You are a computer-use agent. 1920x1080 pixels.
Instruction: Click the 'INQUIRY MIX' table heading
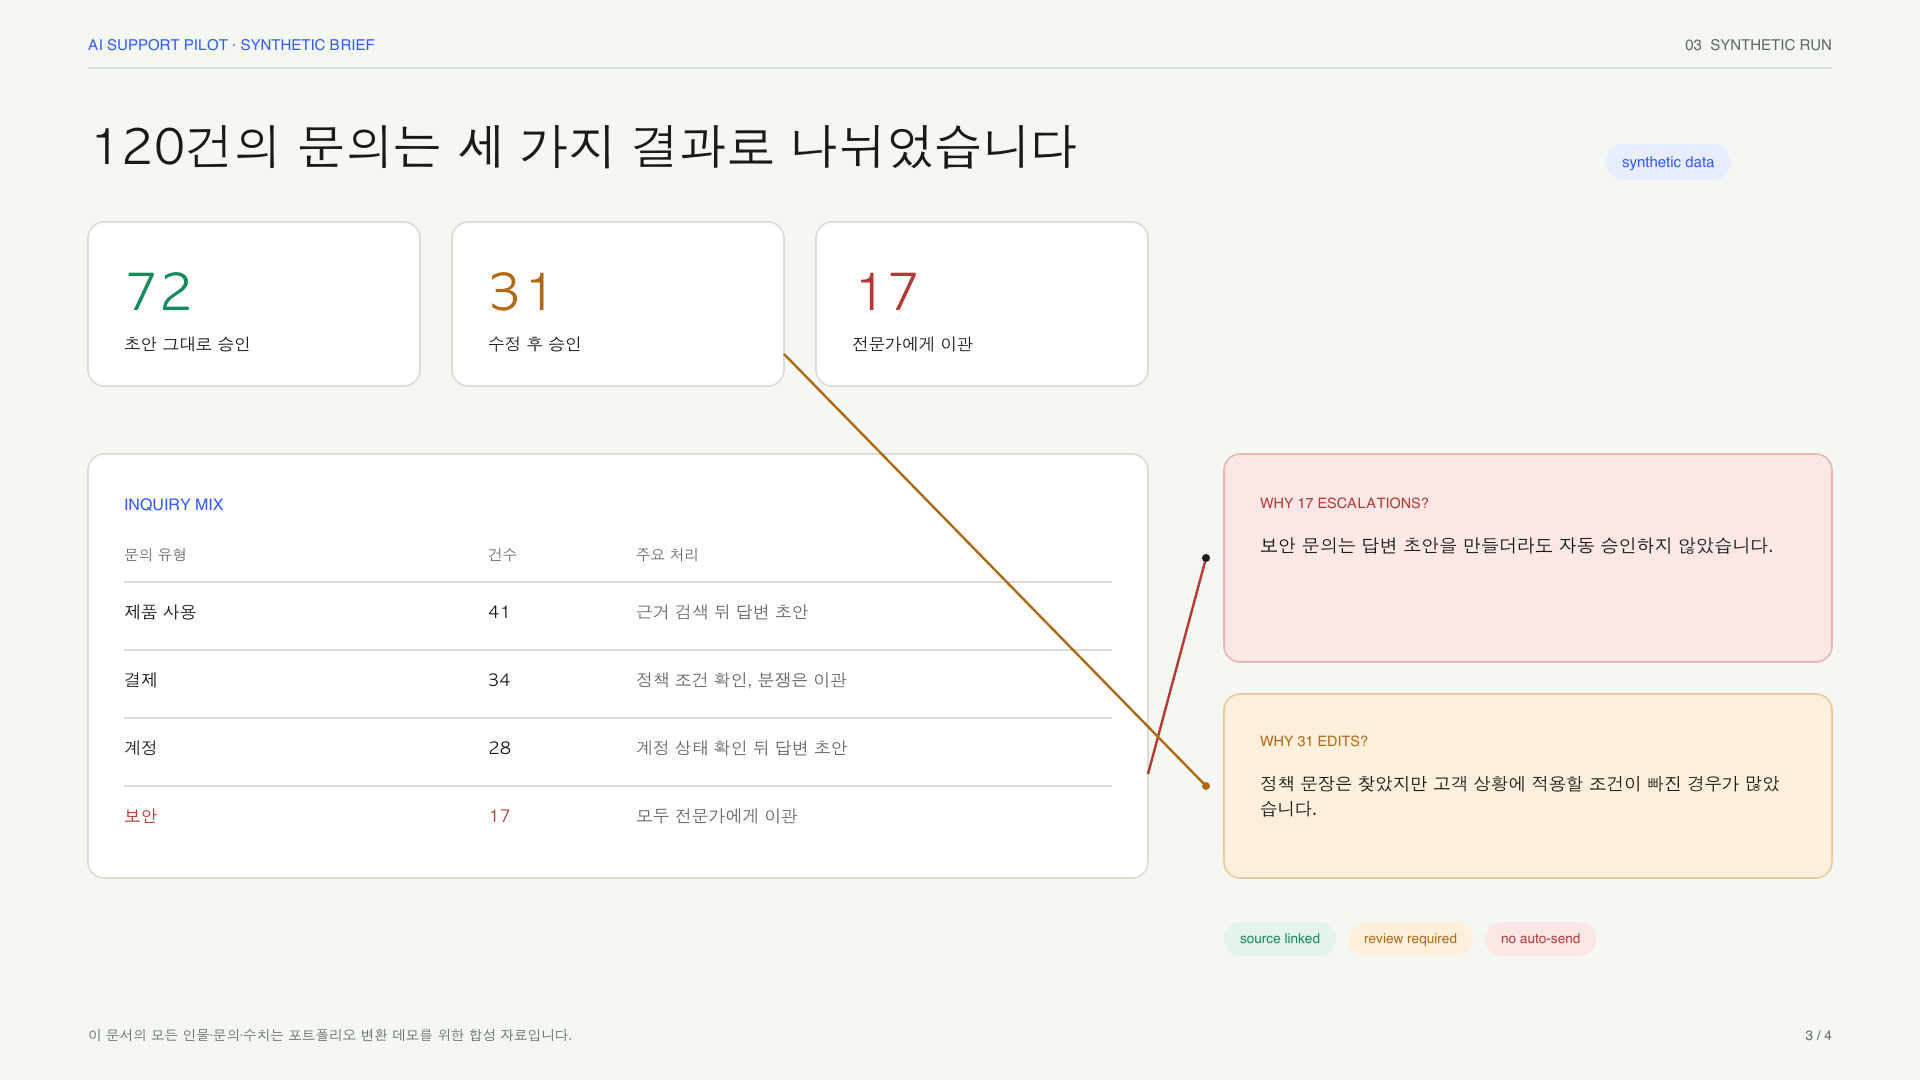[173, 504]
